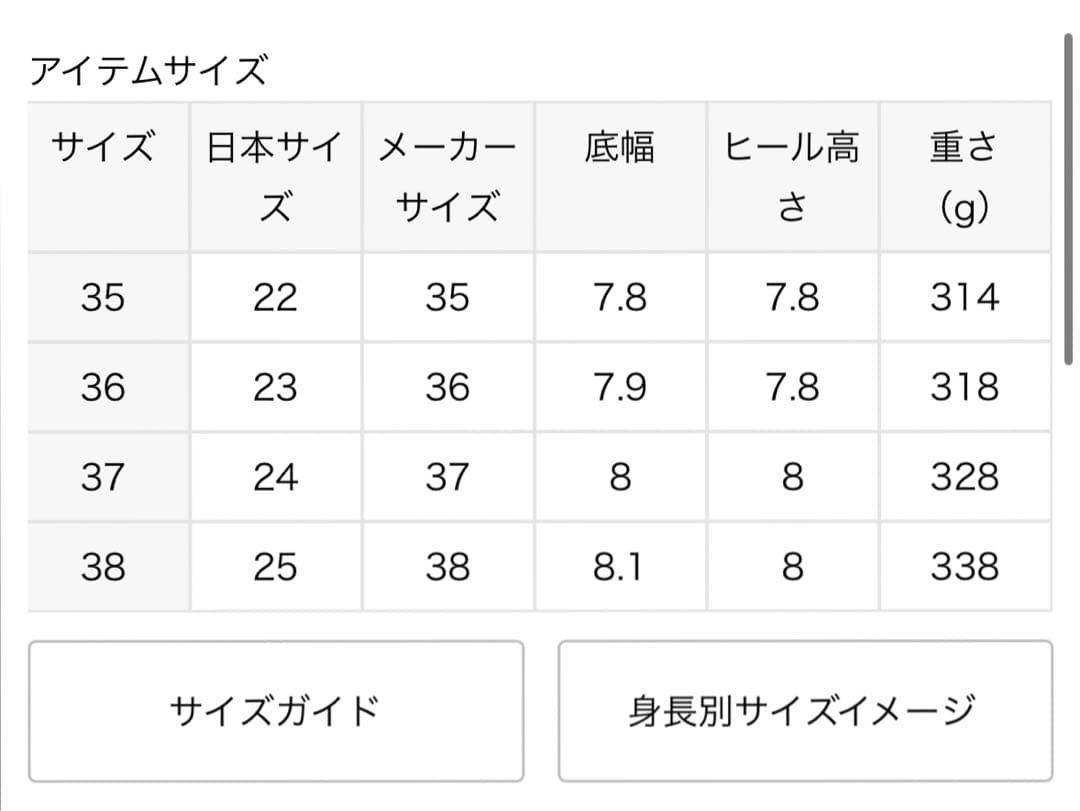Select the 底幅 column header
The image size is (1080, 811).
coord(620,148)
